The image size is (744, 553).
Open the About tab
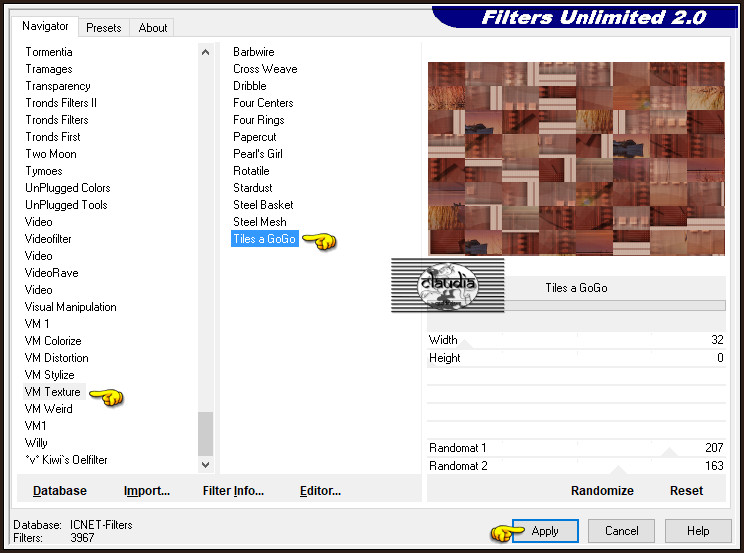[x=152, y=28]
